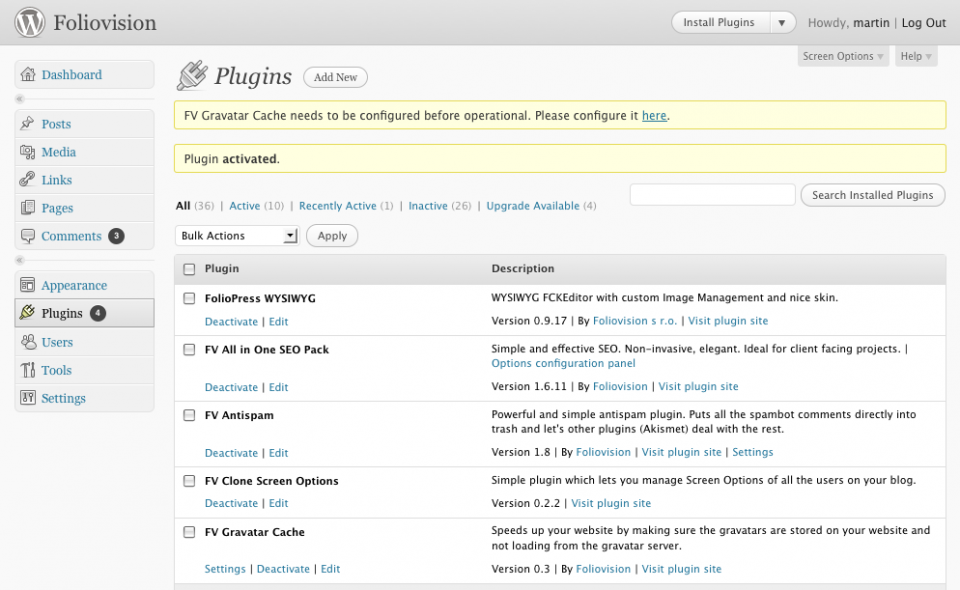
Task: Click the Comments speech bubble icon
Action: point(28,236)
